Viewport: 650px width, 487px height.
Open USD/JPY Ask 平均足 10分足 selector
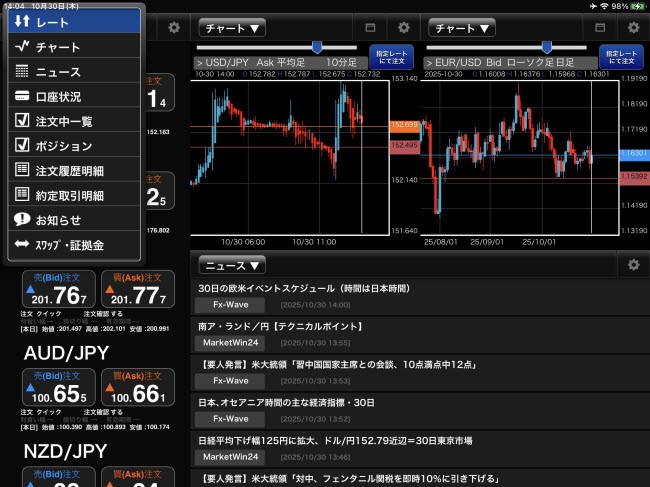pos(281,63)
